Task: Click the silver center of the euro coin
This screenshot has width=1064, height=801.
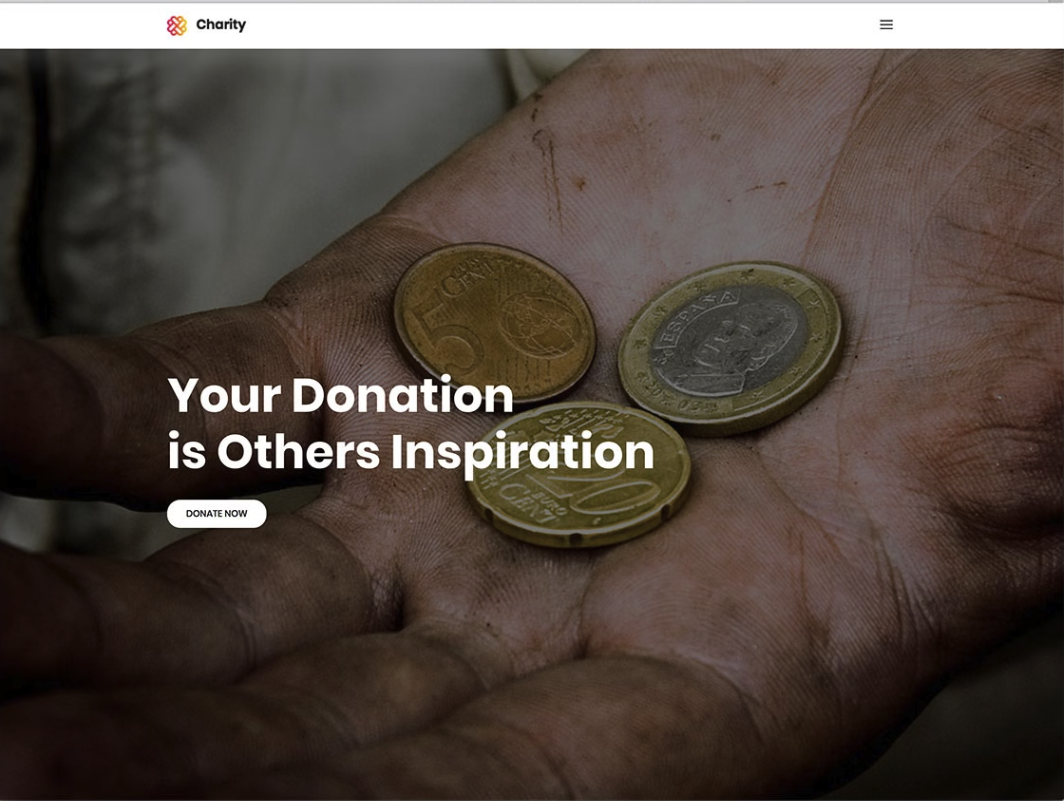Action: coord(729,347)
